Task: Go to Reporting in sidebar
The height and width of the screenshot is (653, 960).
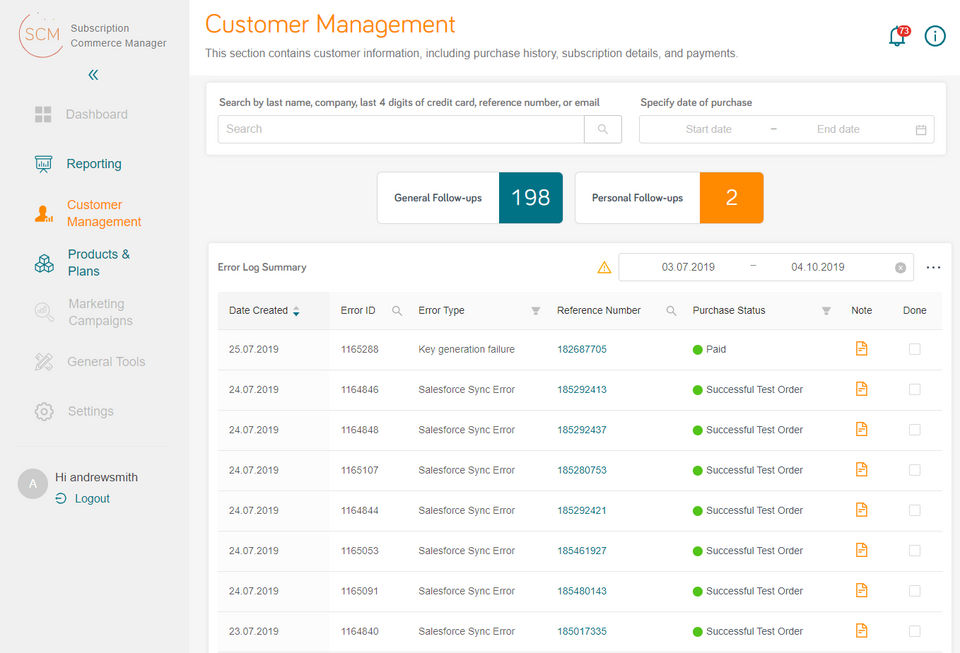Action: (x=93, y=164)
